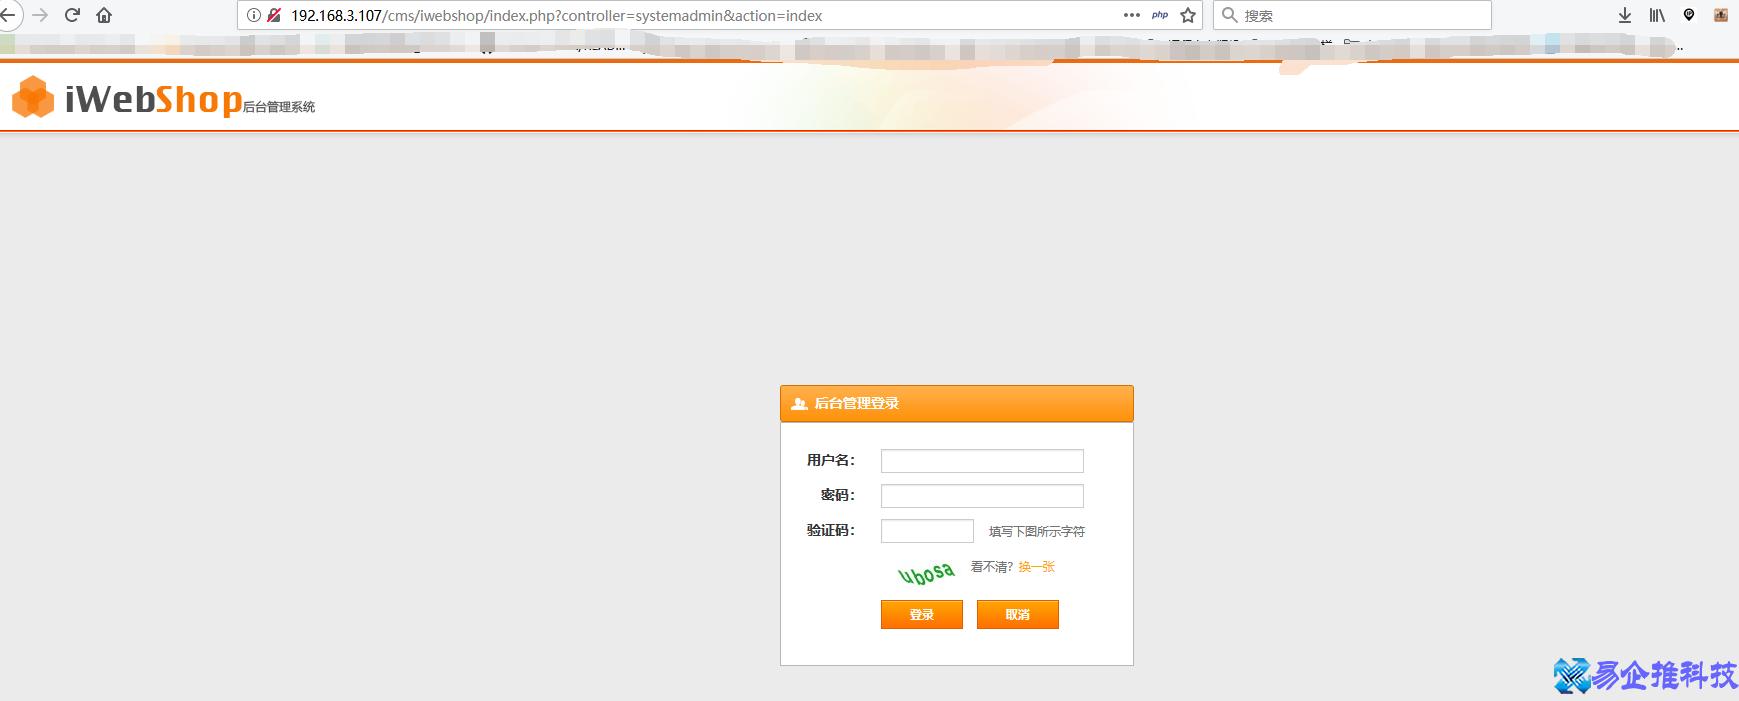Click the 密码 password field
The image size is (1739, 701).
coord(982,496)
